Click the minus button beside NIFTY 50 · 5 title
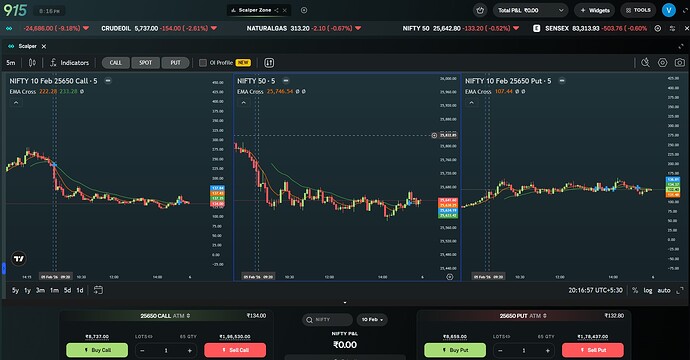The width and height of the screenshot is (690, 360). (x=286, y=81)
